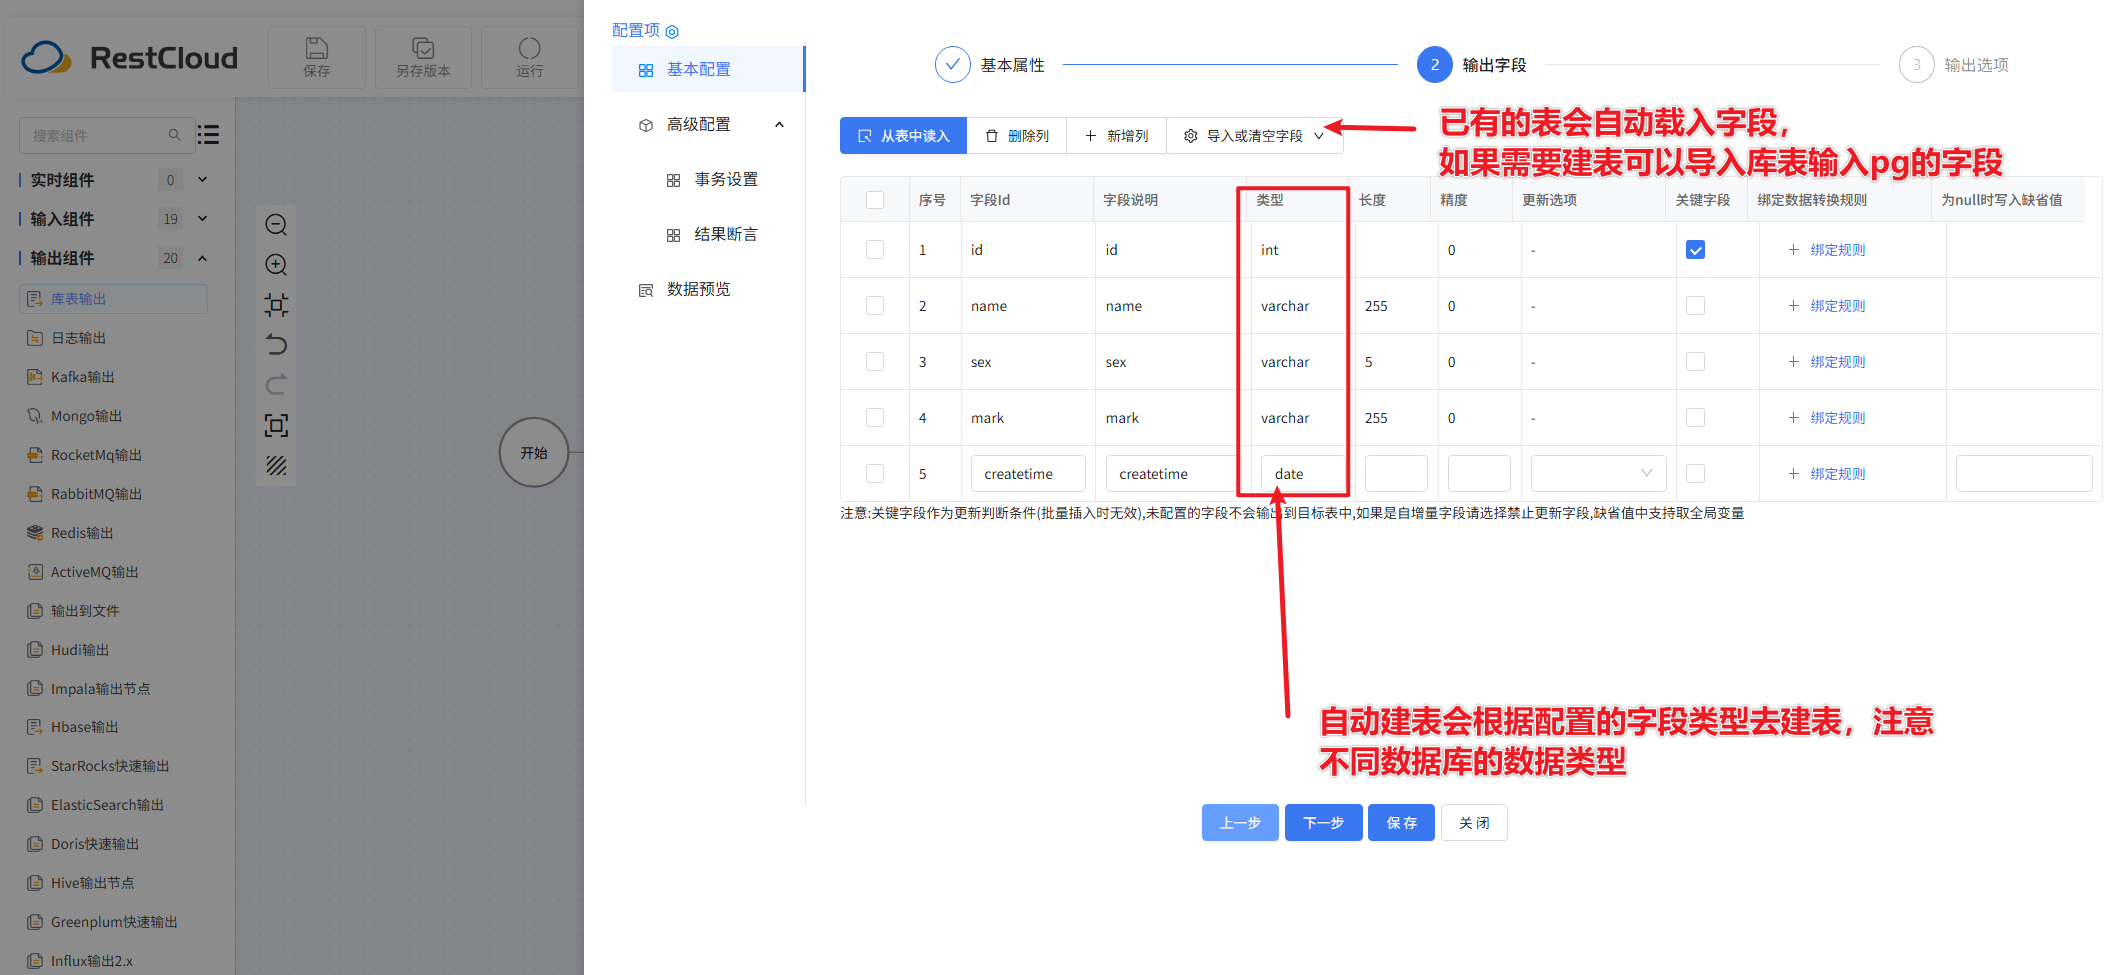This screenshot has height=975, width=2109.
Task: Select the Kafka输出 output component
Action: pos(80,376)
